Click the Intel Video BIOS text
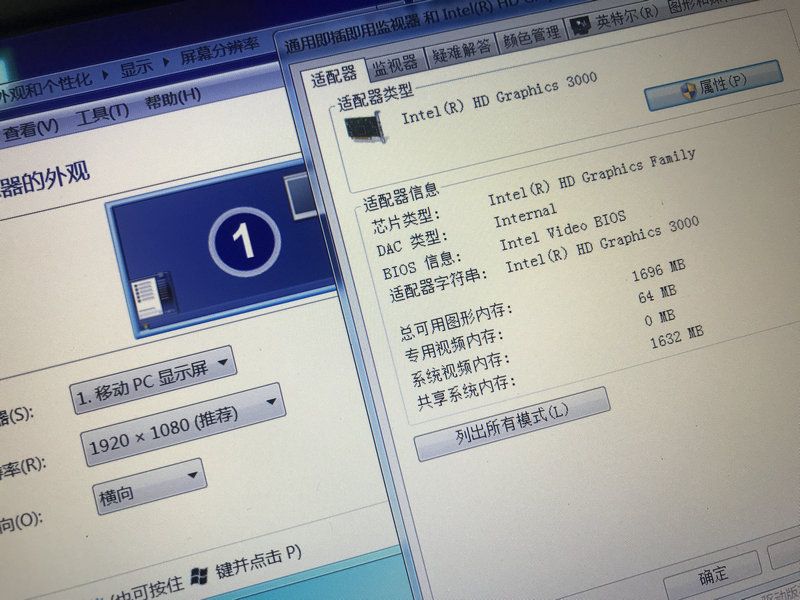This screenshot has width=800, height=600. click(562, 231)
